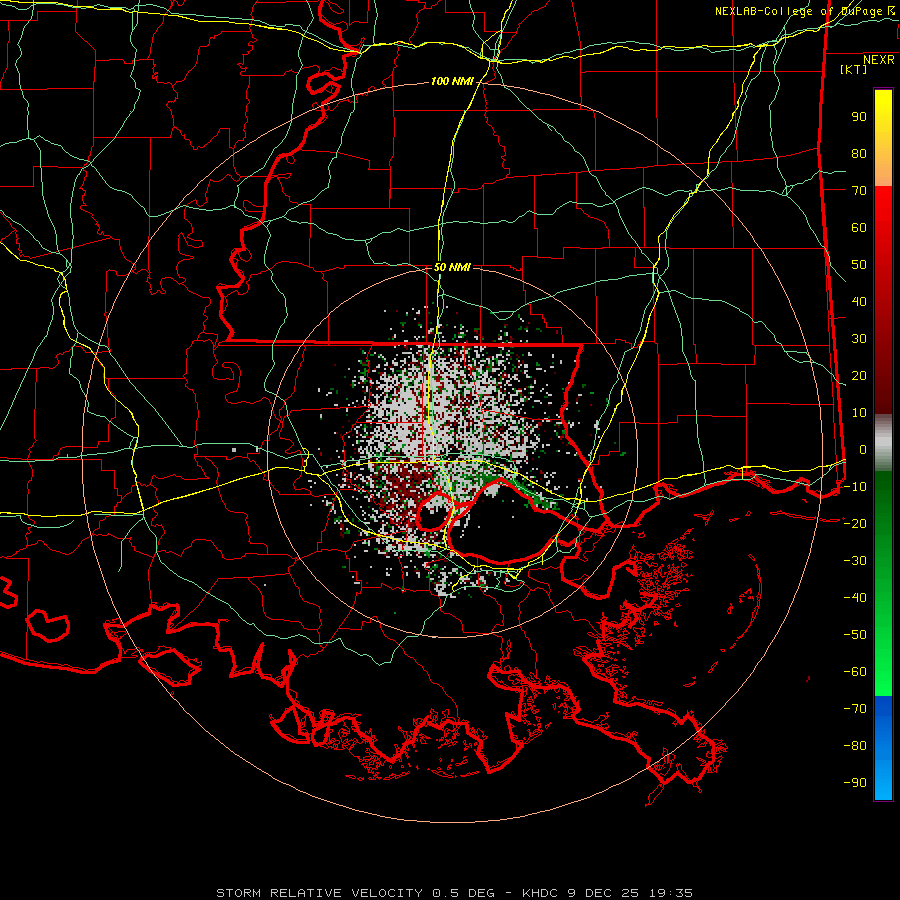Click the NEXR label above the color scale
The width and height of the screenshot is (900, 900).
pyautogui.click(x=878, y=60)
